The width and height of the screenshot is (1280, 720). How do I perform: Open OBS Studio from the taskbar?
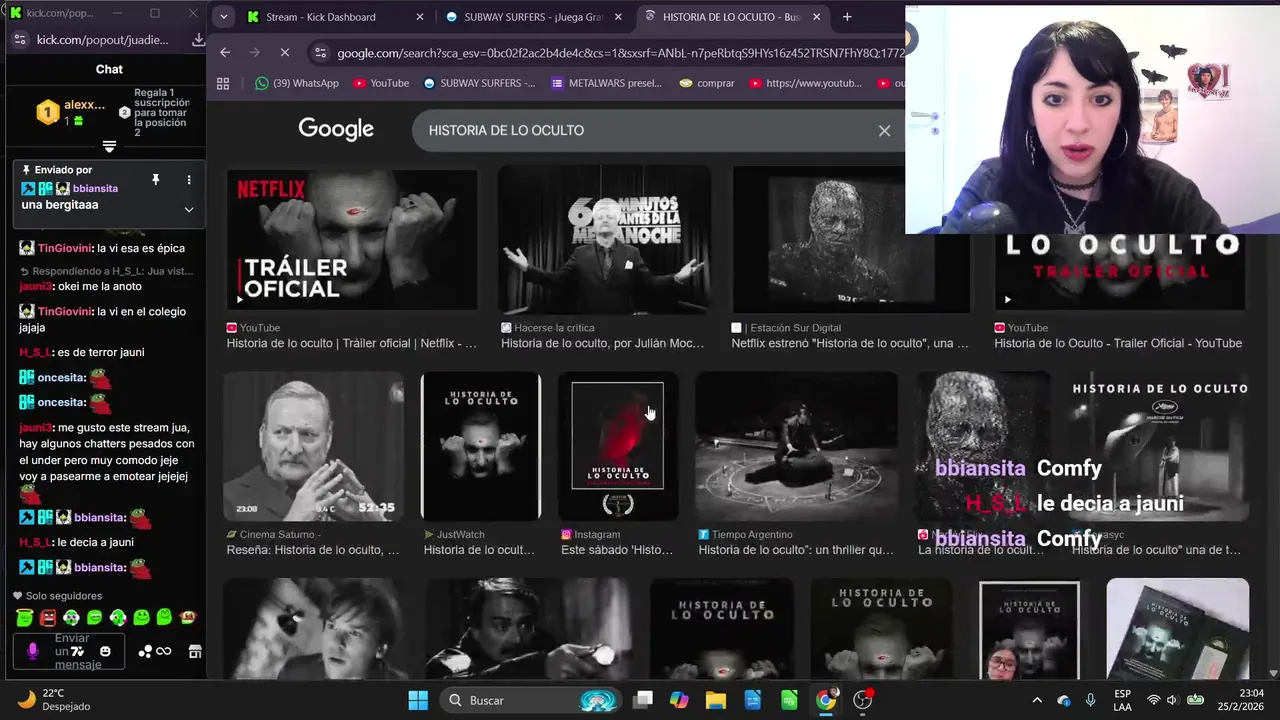(863, 700)
